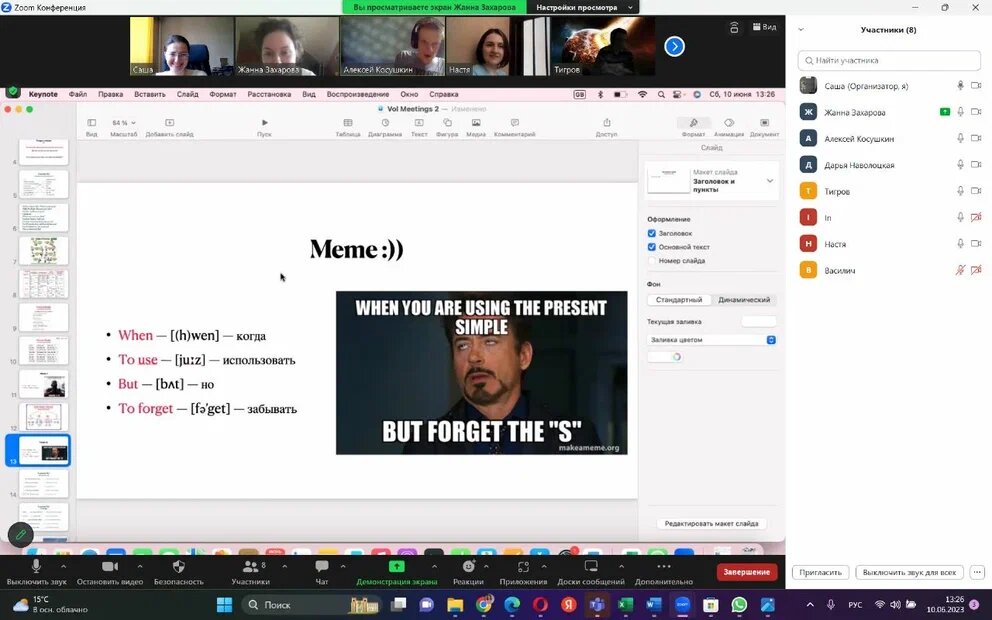The height and width of the screenshot is (620, 992).
Task: Toggle camera for Дарья Наволоцкая
Action: [976, 164]
